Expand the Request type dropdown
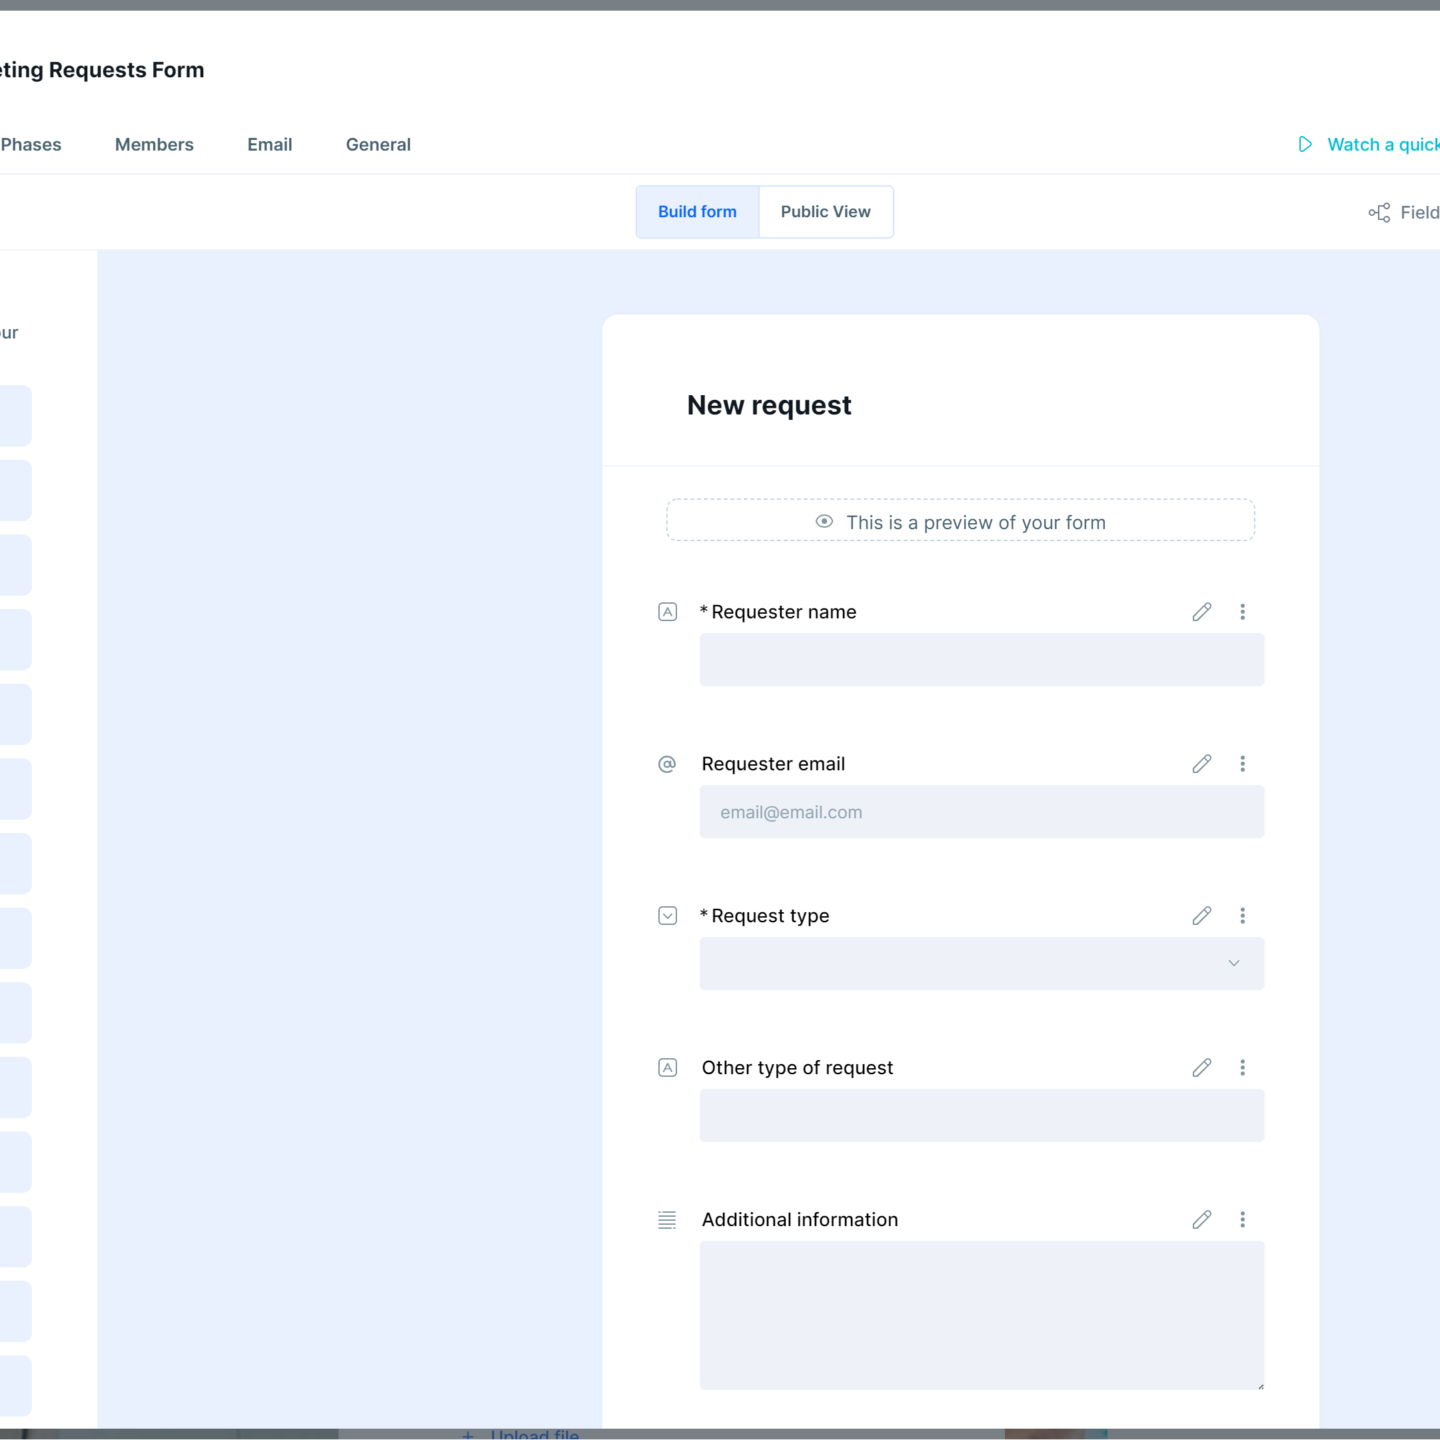 click(981, 963)
